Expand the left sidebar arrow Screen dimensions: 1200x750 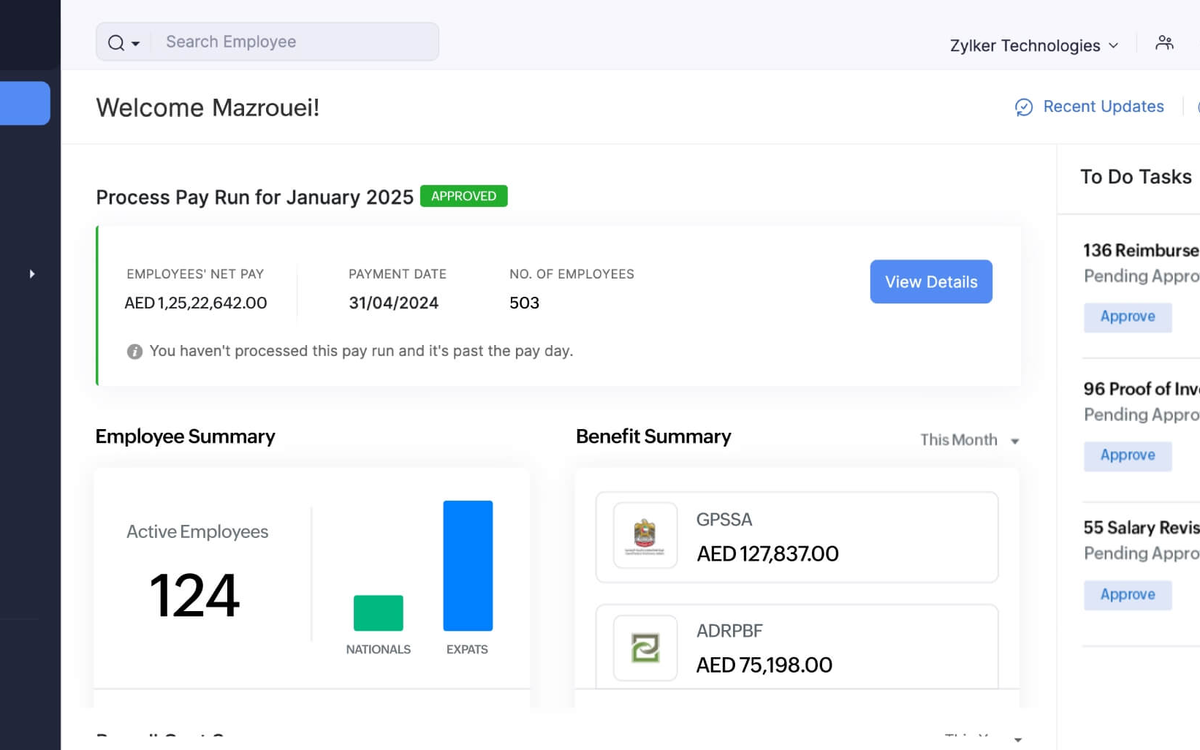[32, 273]
